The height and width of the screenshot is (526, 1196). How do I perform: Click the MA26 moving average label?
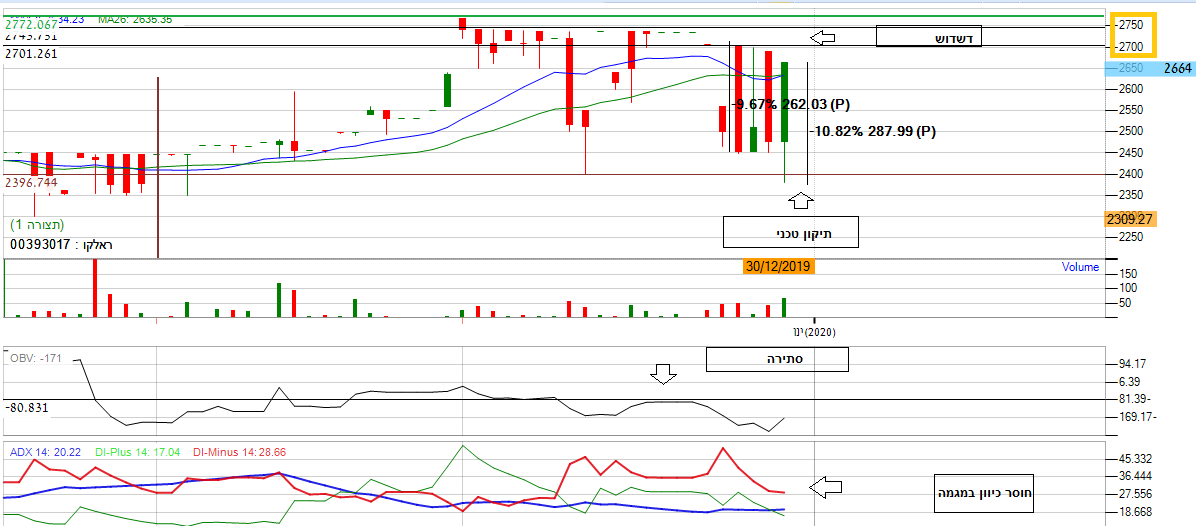tap(134, 18)
